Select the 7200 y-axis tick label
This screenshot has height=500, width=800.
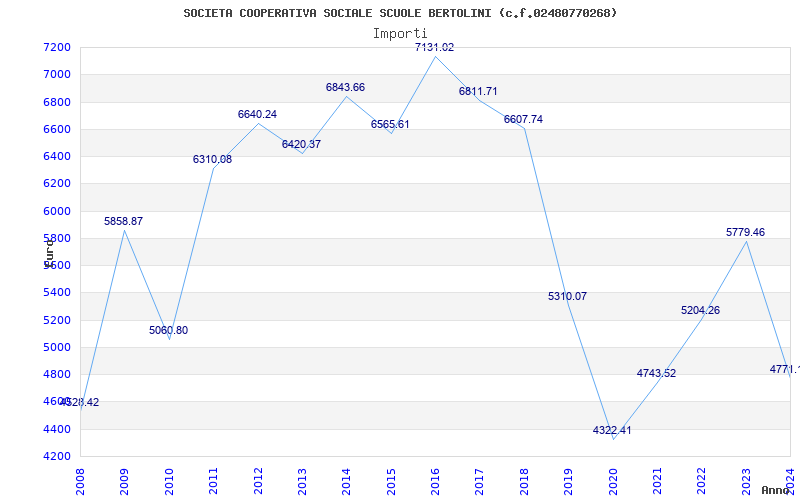[57, 47]
